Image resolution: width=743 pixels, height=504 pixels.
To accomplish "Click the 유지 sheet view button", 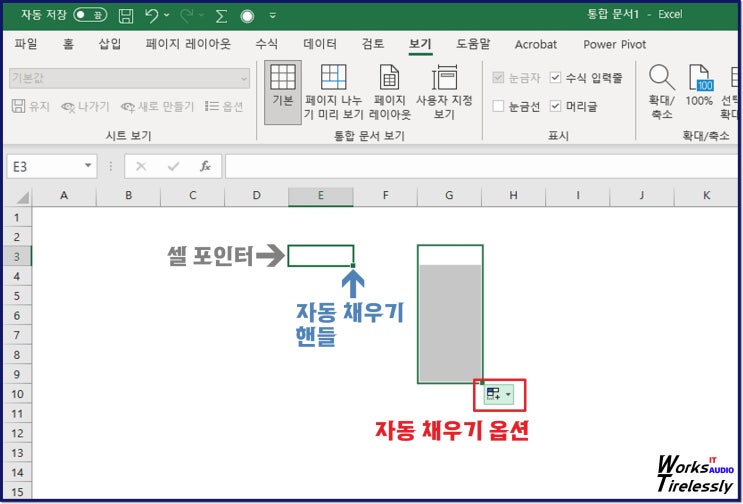I will (x=31, y=107).
